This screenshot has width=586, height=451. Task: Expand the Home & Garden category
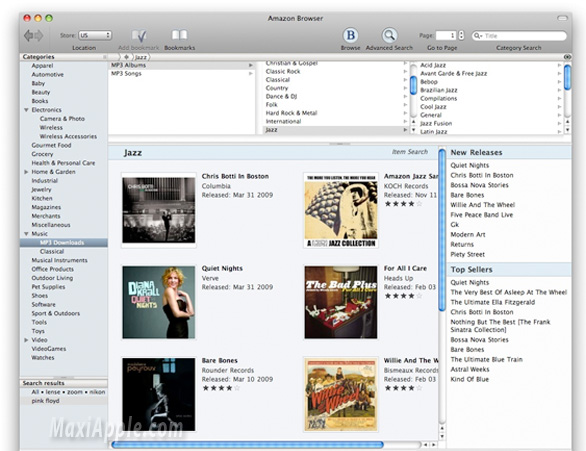[x=26, y=172]
